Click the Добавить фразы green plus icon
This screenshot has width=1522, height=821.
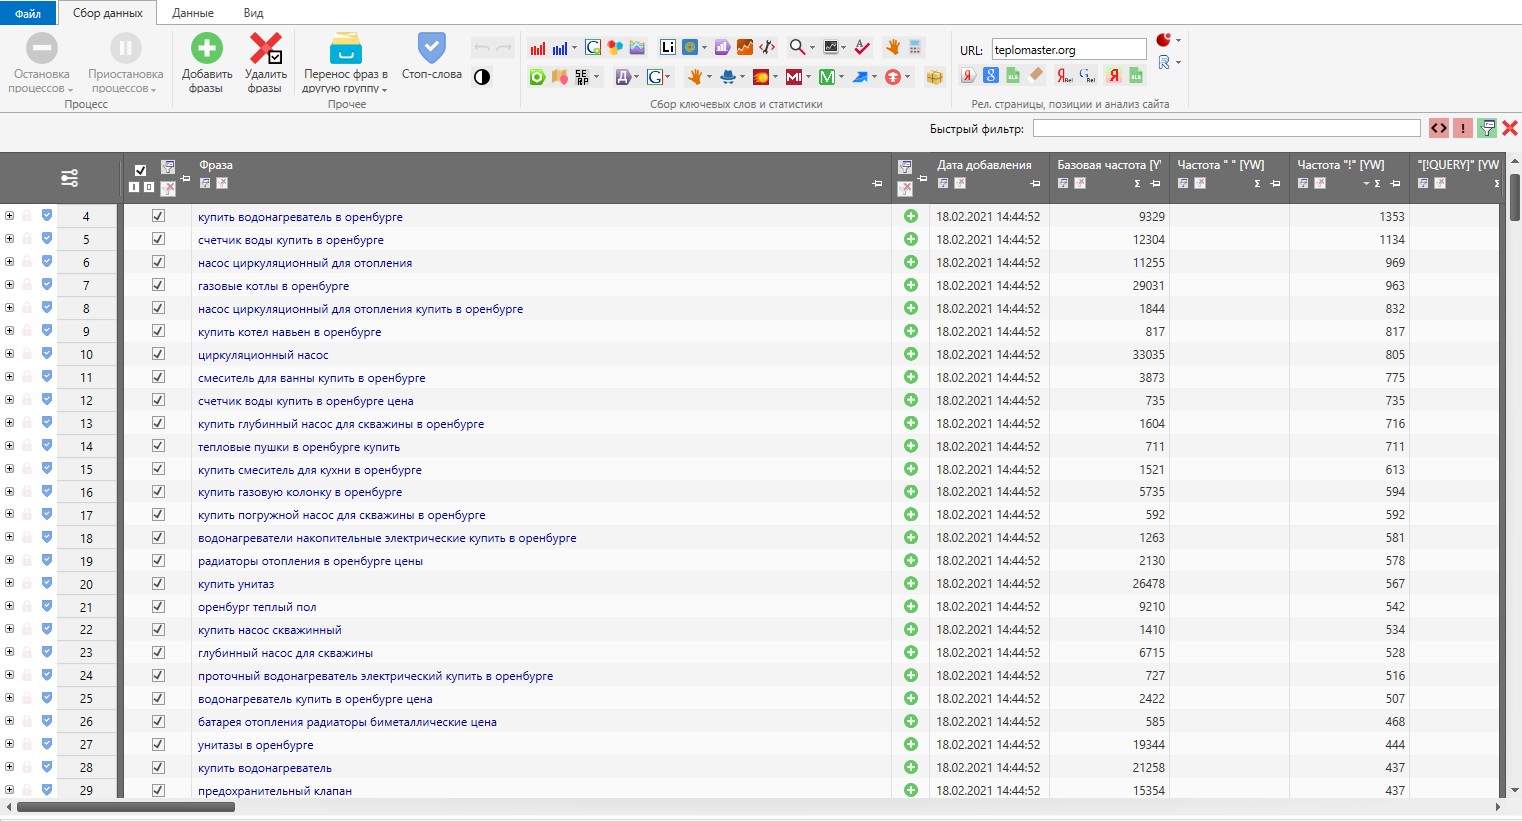click(207, 48)
